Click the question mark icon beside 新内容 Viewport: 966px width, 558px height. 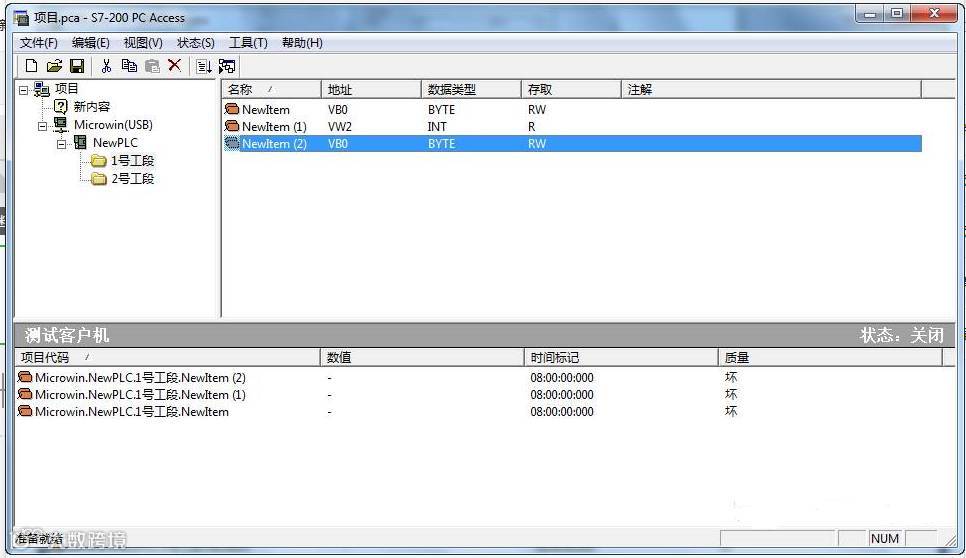60,107
